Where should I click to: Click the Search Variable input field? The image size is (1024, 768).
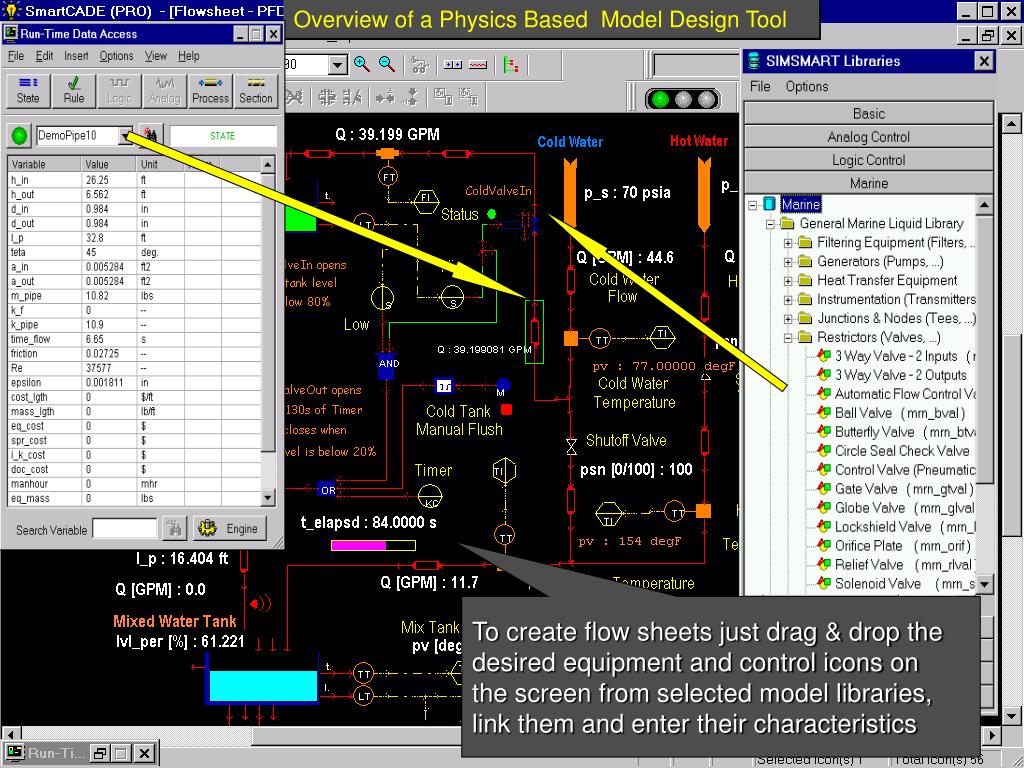(125, 529)
